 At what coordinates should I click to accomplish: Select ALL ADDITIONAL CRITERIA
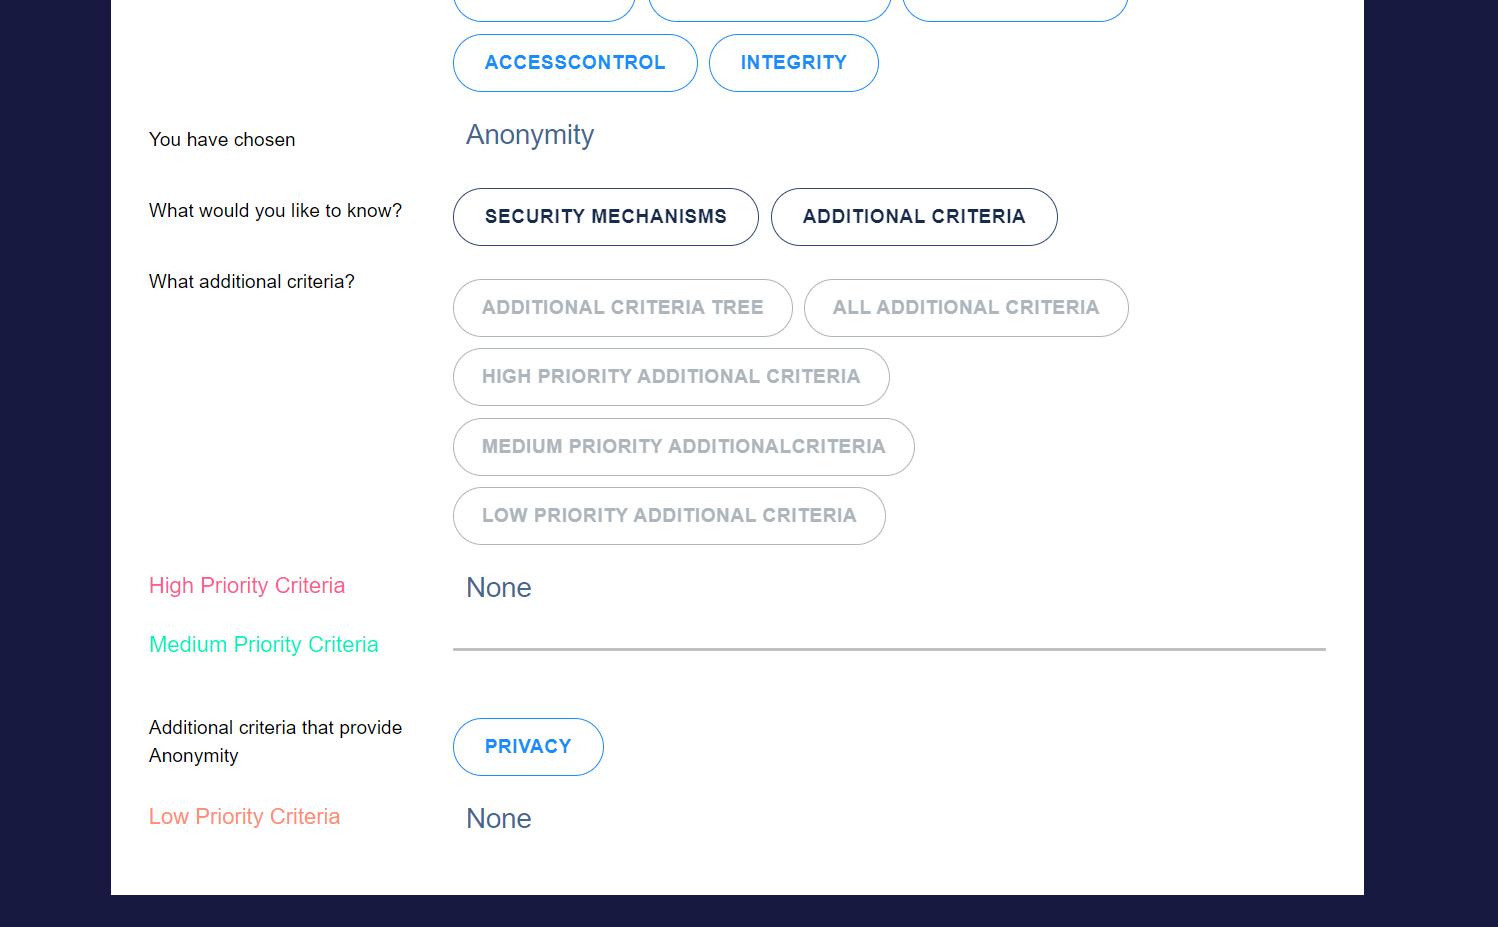pyautogui.click(x=965, y=308)
